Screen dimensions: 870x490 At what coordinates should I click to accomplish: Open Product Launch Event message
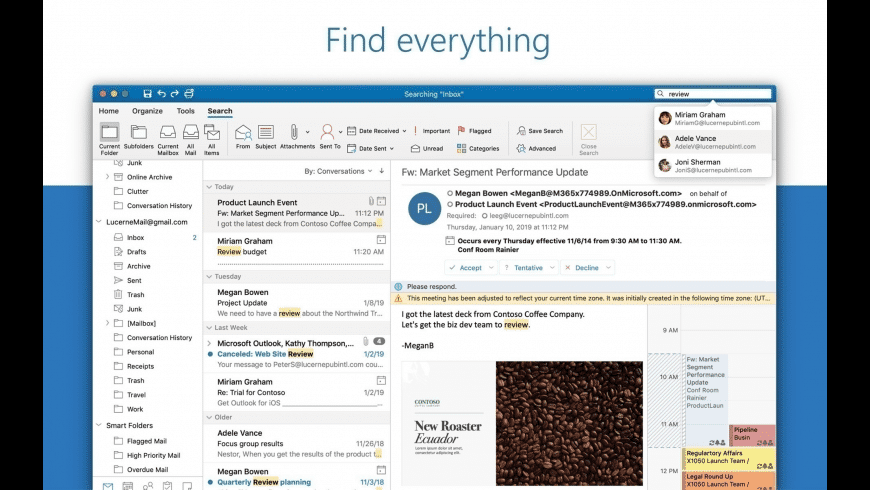tap(297, 213)
